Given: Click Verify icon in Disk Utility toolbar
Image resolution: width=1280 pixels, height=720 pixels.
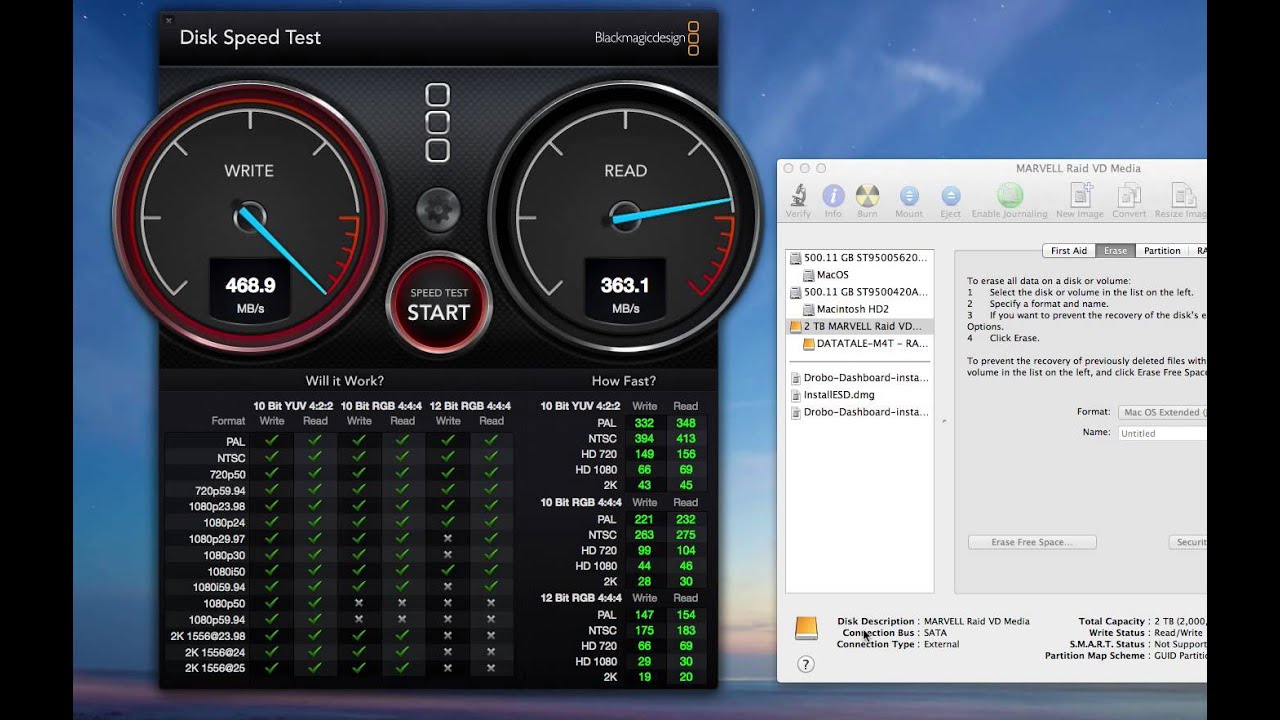Looking at the screenshot, I should [798, 200].
